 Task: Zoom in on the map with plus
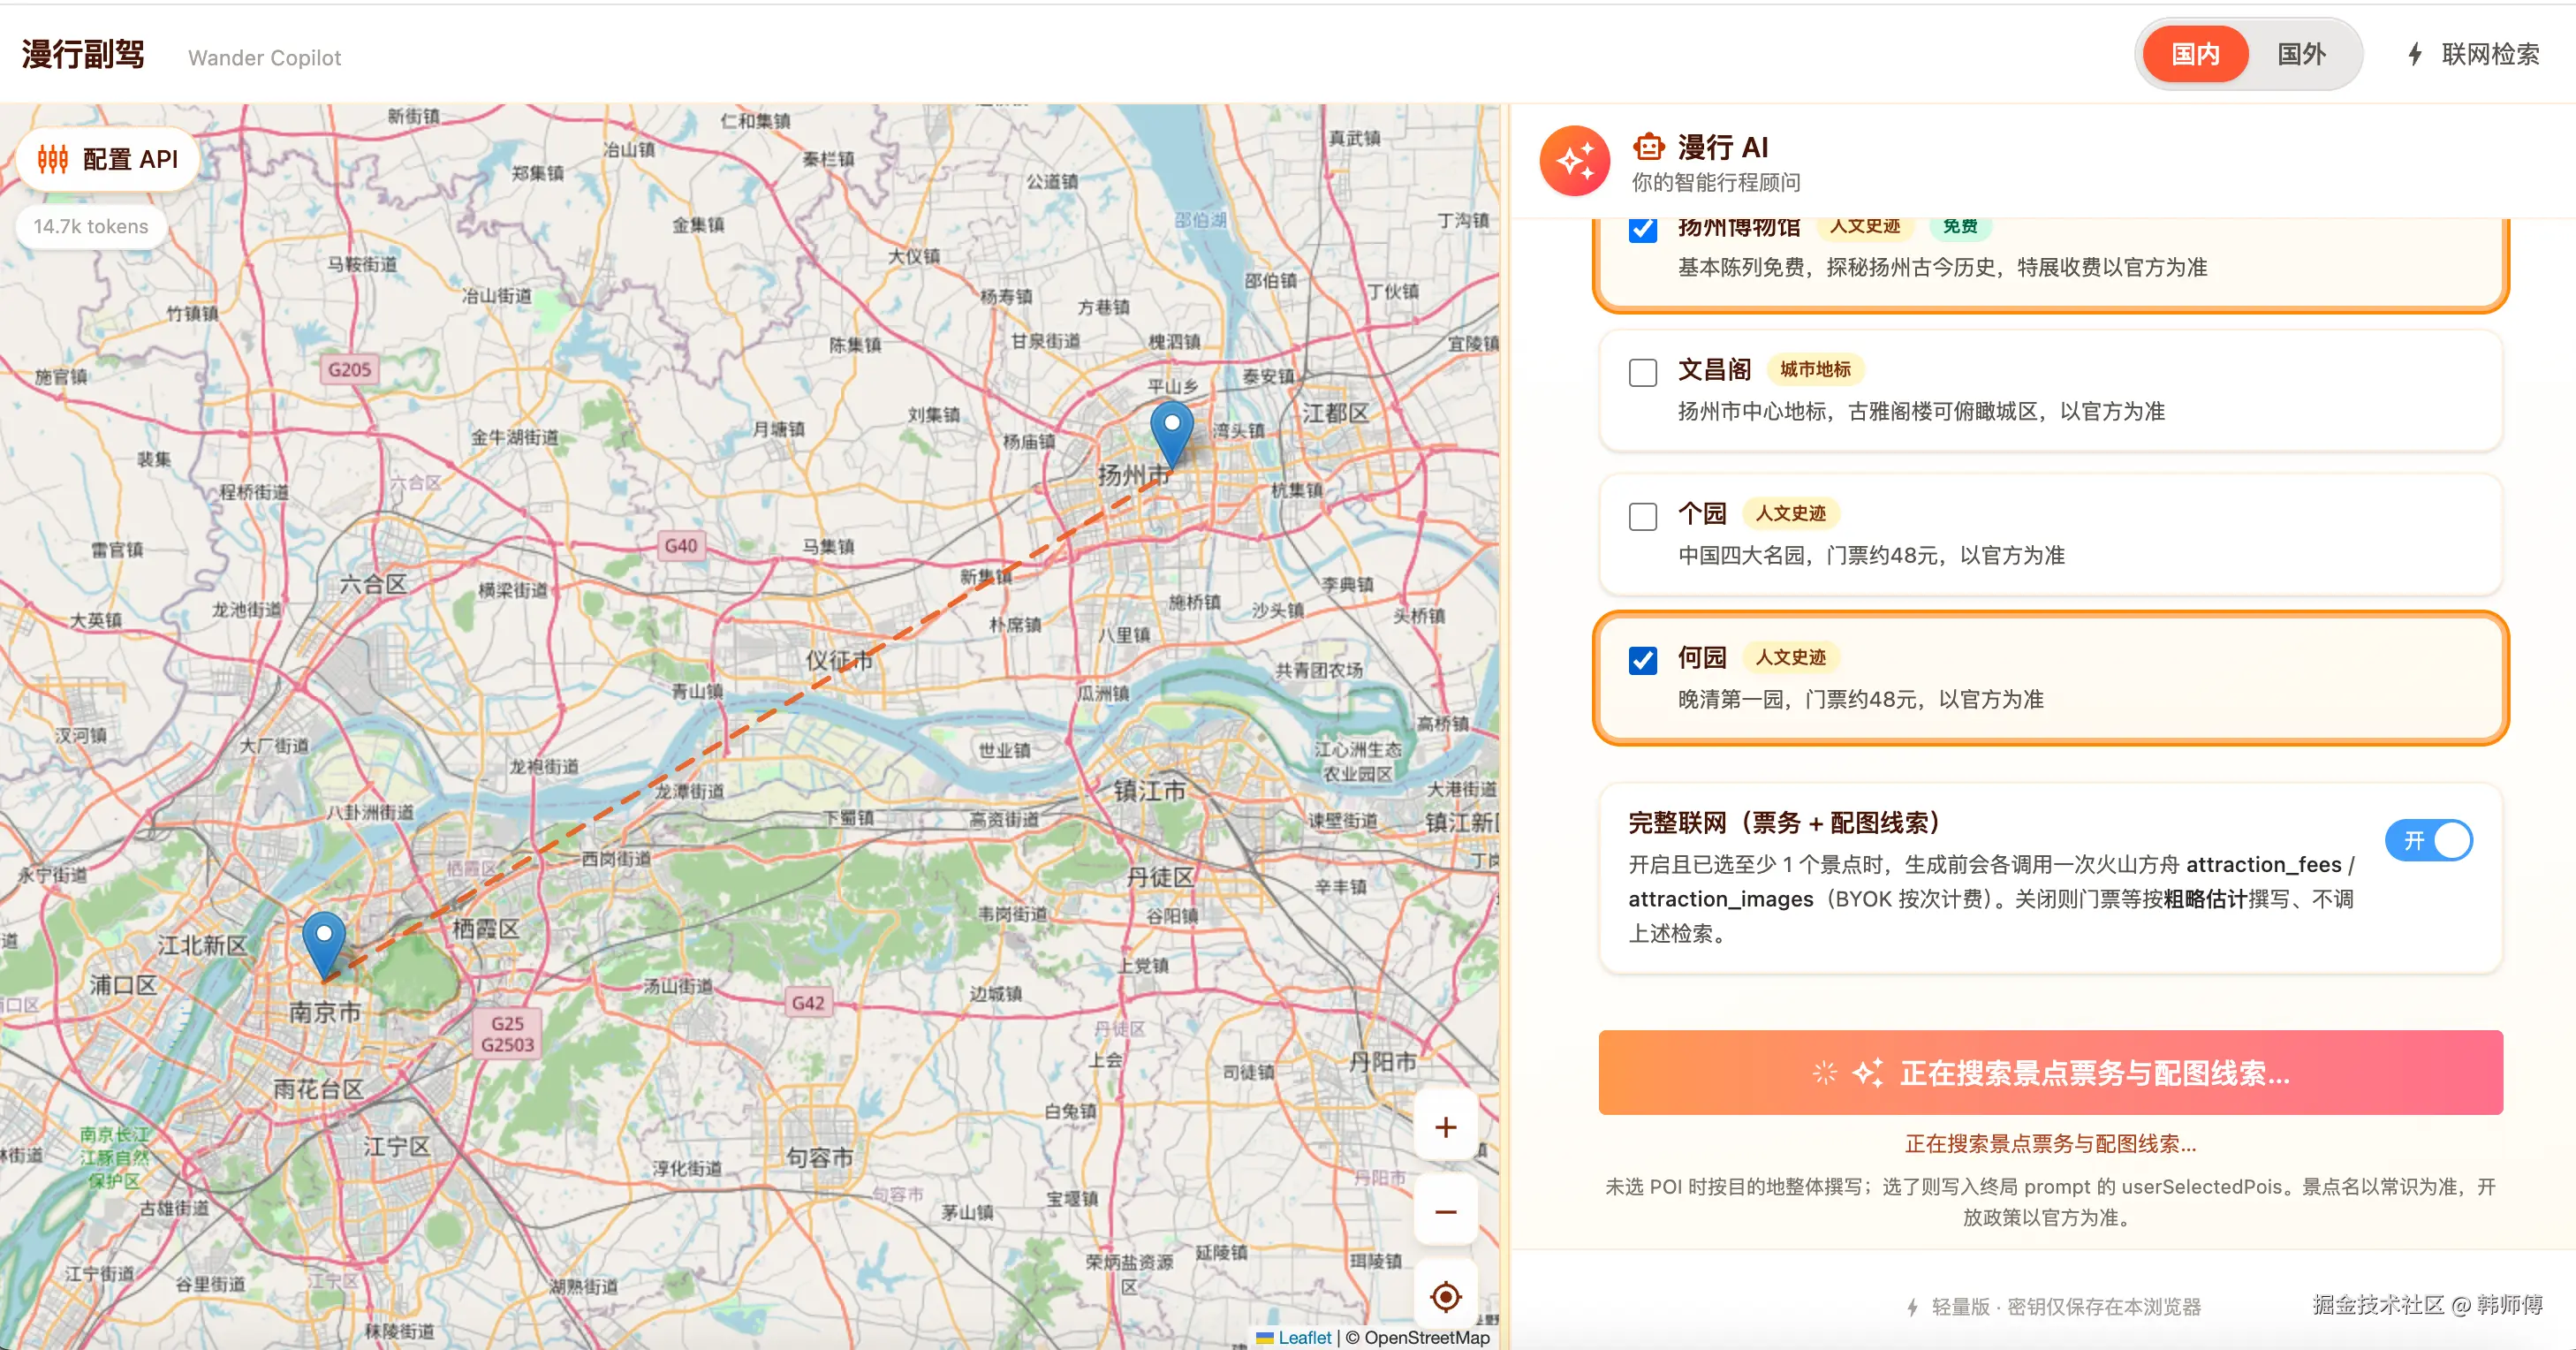pos(1445,1128)
